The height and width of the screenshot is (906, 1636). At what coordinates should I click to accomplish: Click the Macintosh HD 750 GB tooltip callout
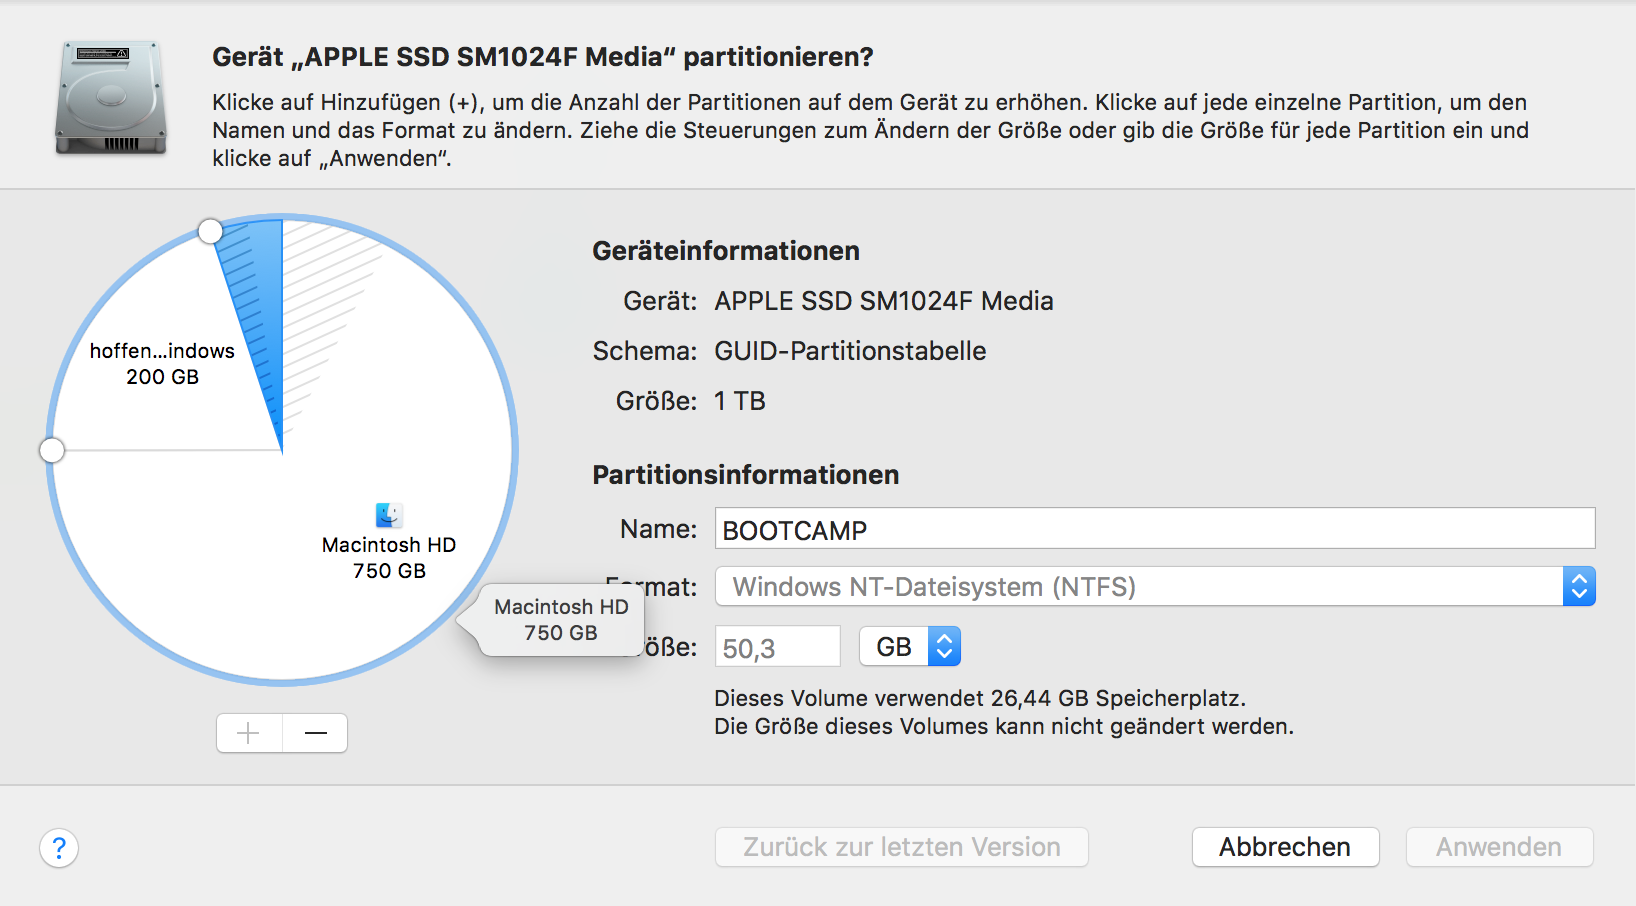point(561,620)
